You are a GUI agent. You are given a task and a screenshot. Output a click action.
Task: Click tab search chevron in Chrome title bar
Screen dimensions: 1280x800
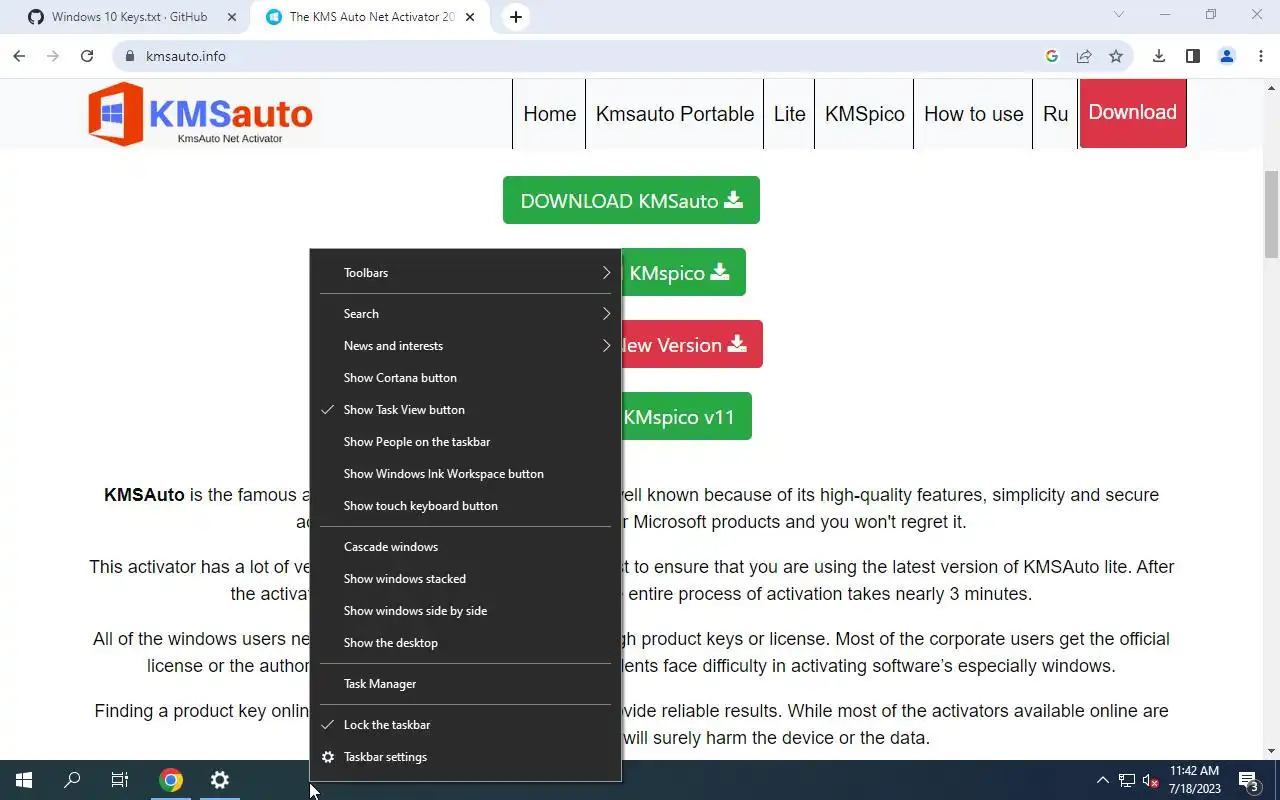click(x=1119, y=14)
